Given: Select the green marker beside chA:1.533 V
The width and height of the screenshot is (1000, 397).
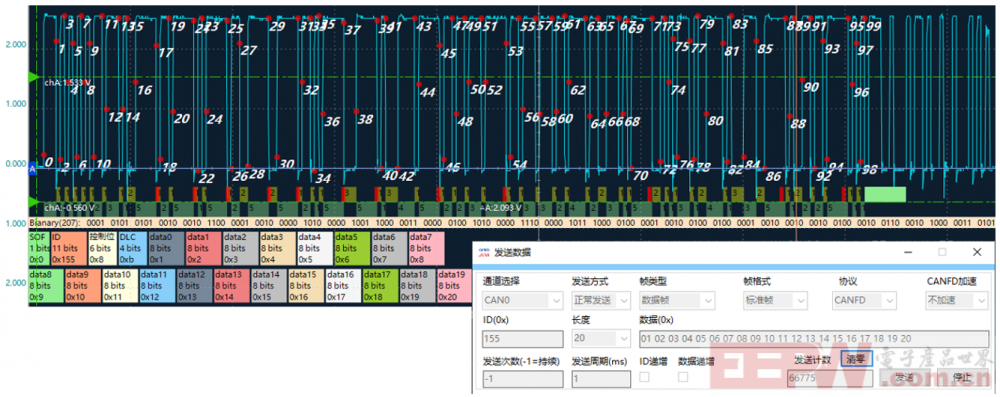Looking at the screenshot, I should 33,77.
